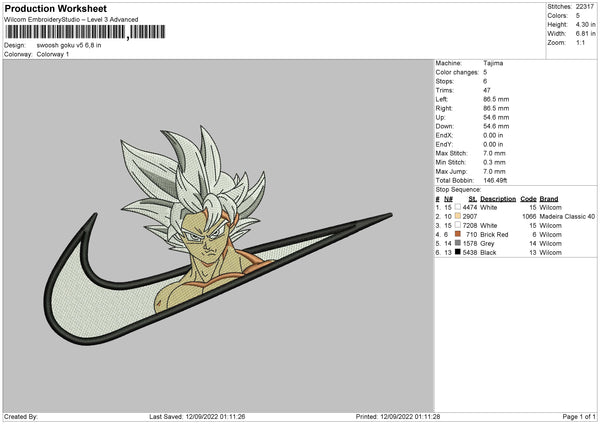Click the Width value 6.81 in
Image resolution: width=600 pixels, height=424 pixels.
585,34
